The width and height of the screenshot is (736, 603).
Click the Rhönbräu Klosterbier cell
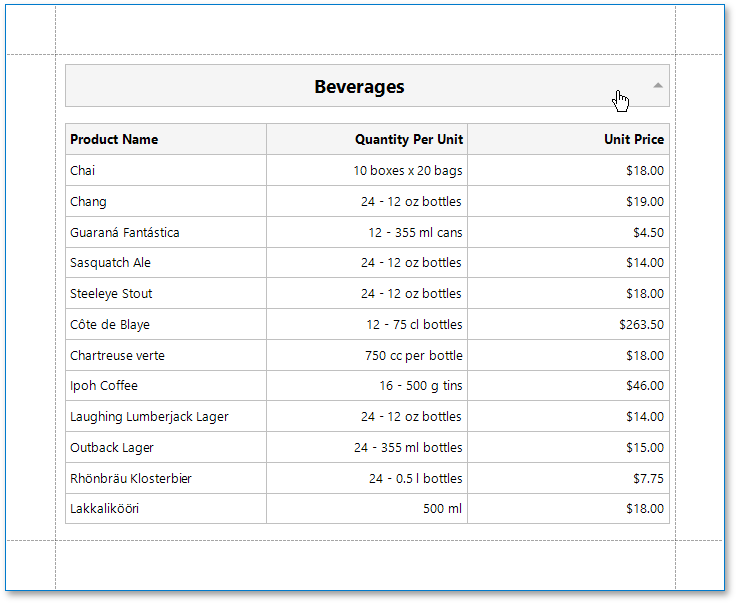click(131, 479)
